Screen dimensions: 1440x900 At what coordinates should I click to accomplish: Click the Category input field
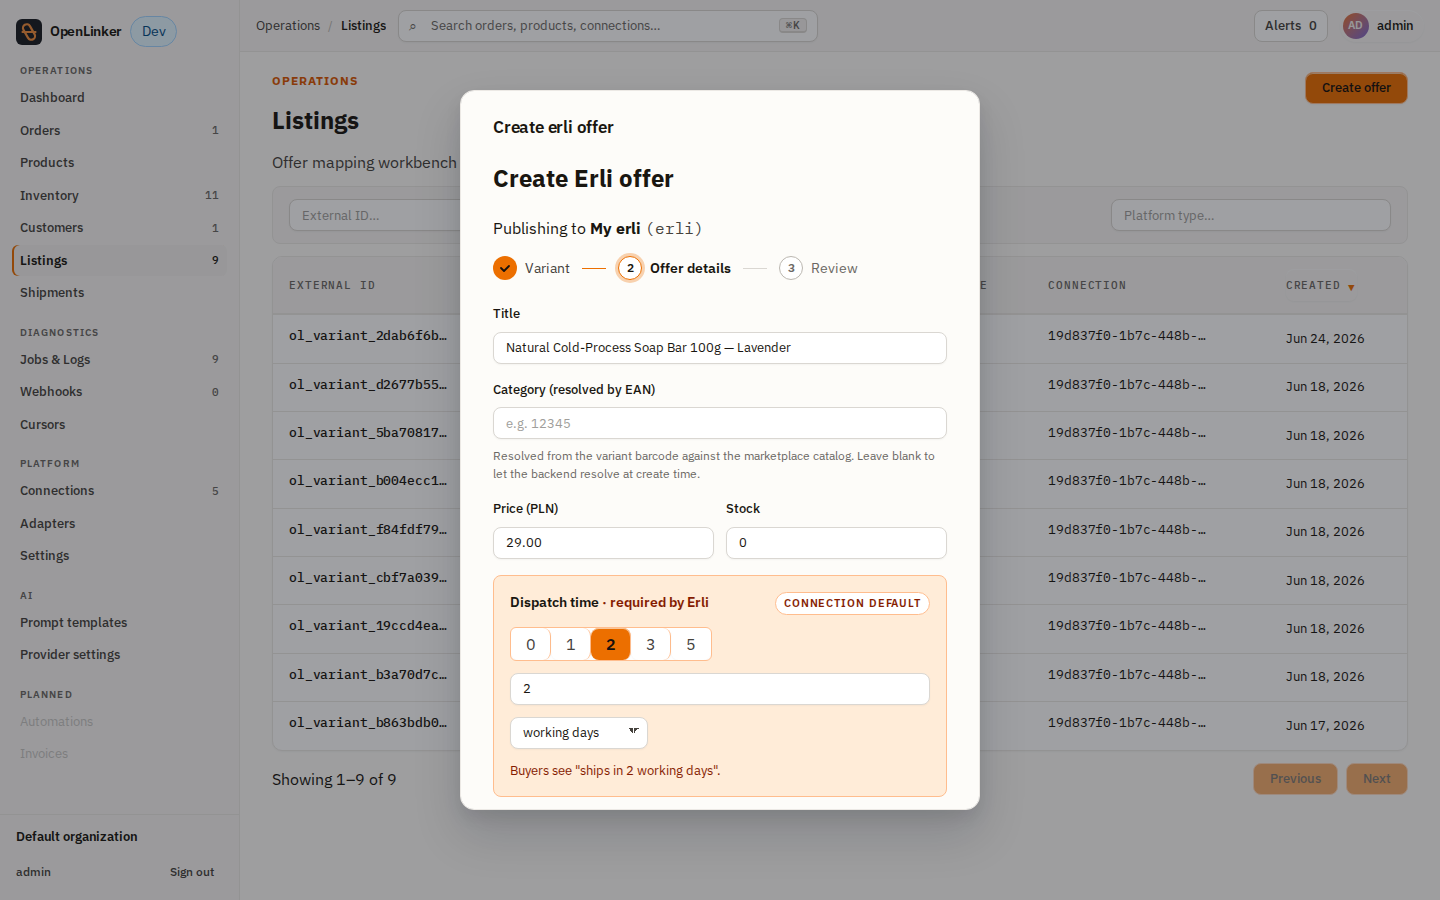720,423
